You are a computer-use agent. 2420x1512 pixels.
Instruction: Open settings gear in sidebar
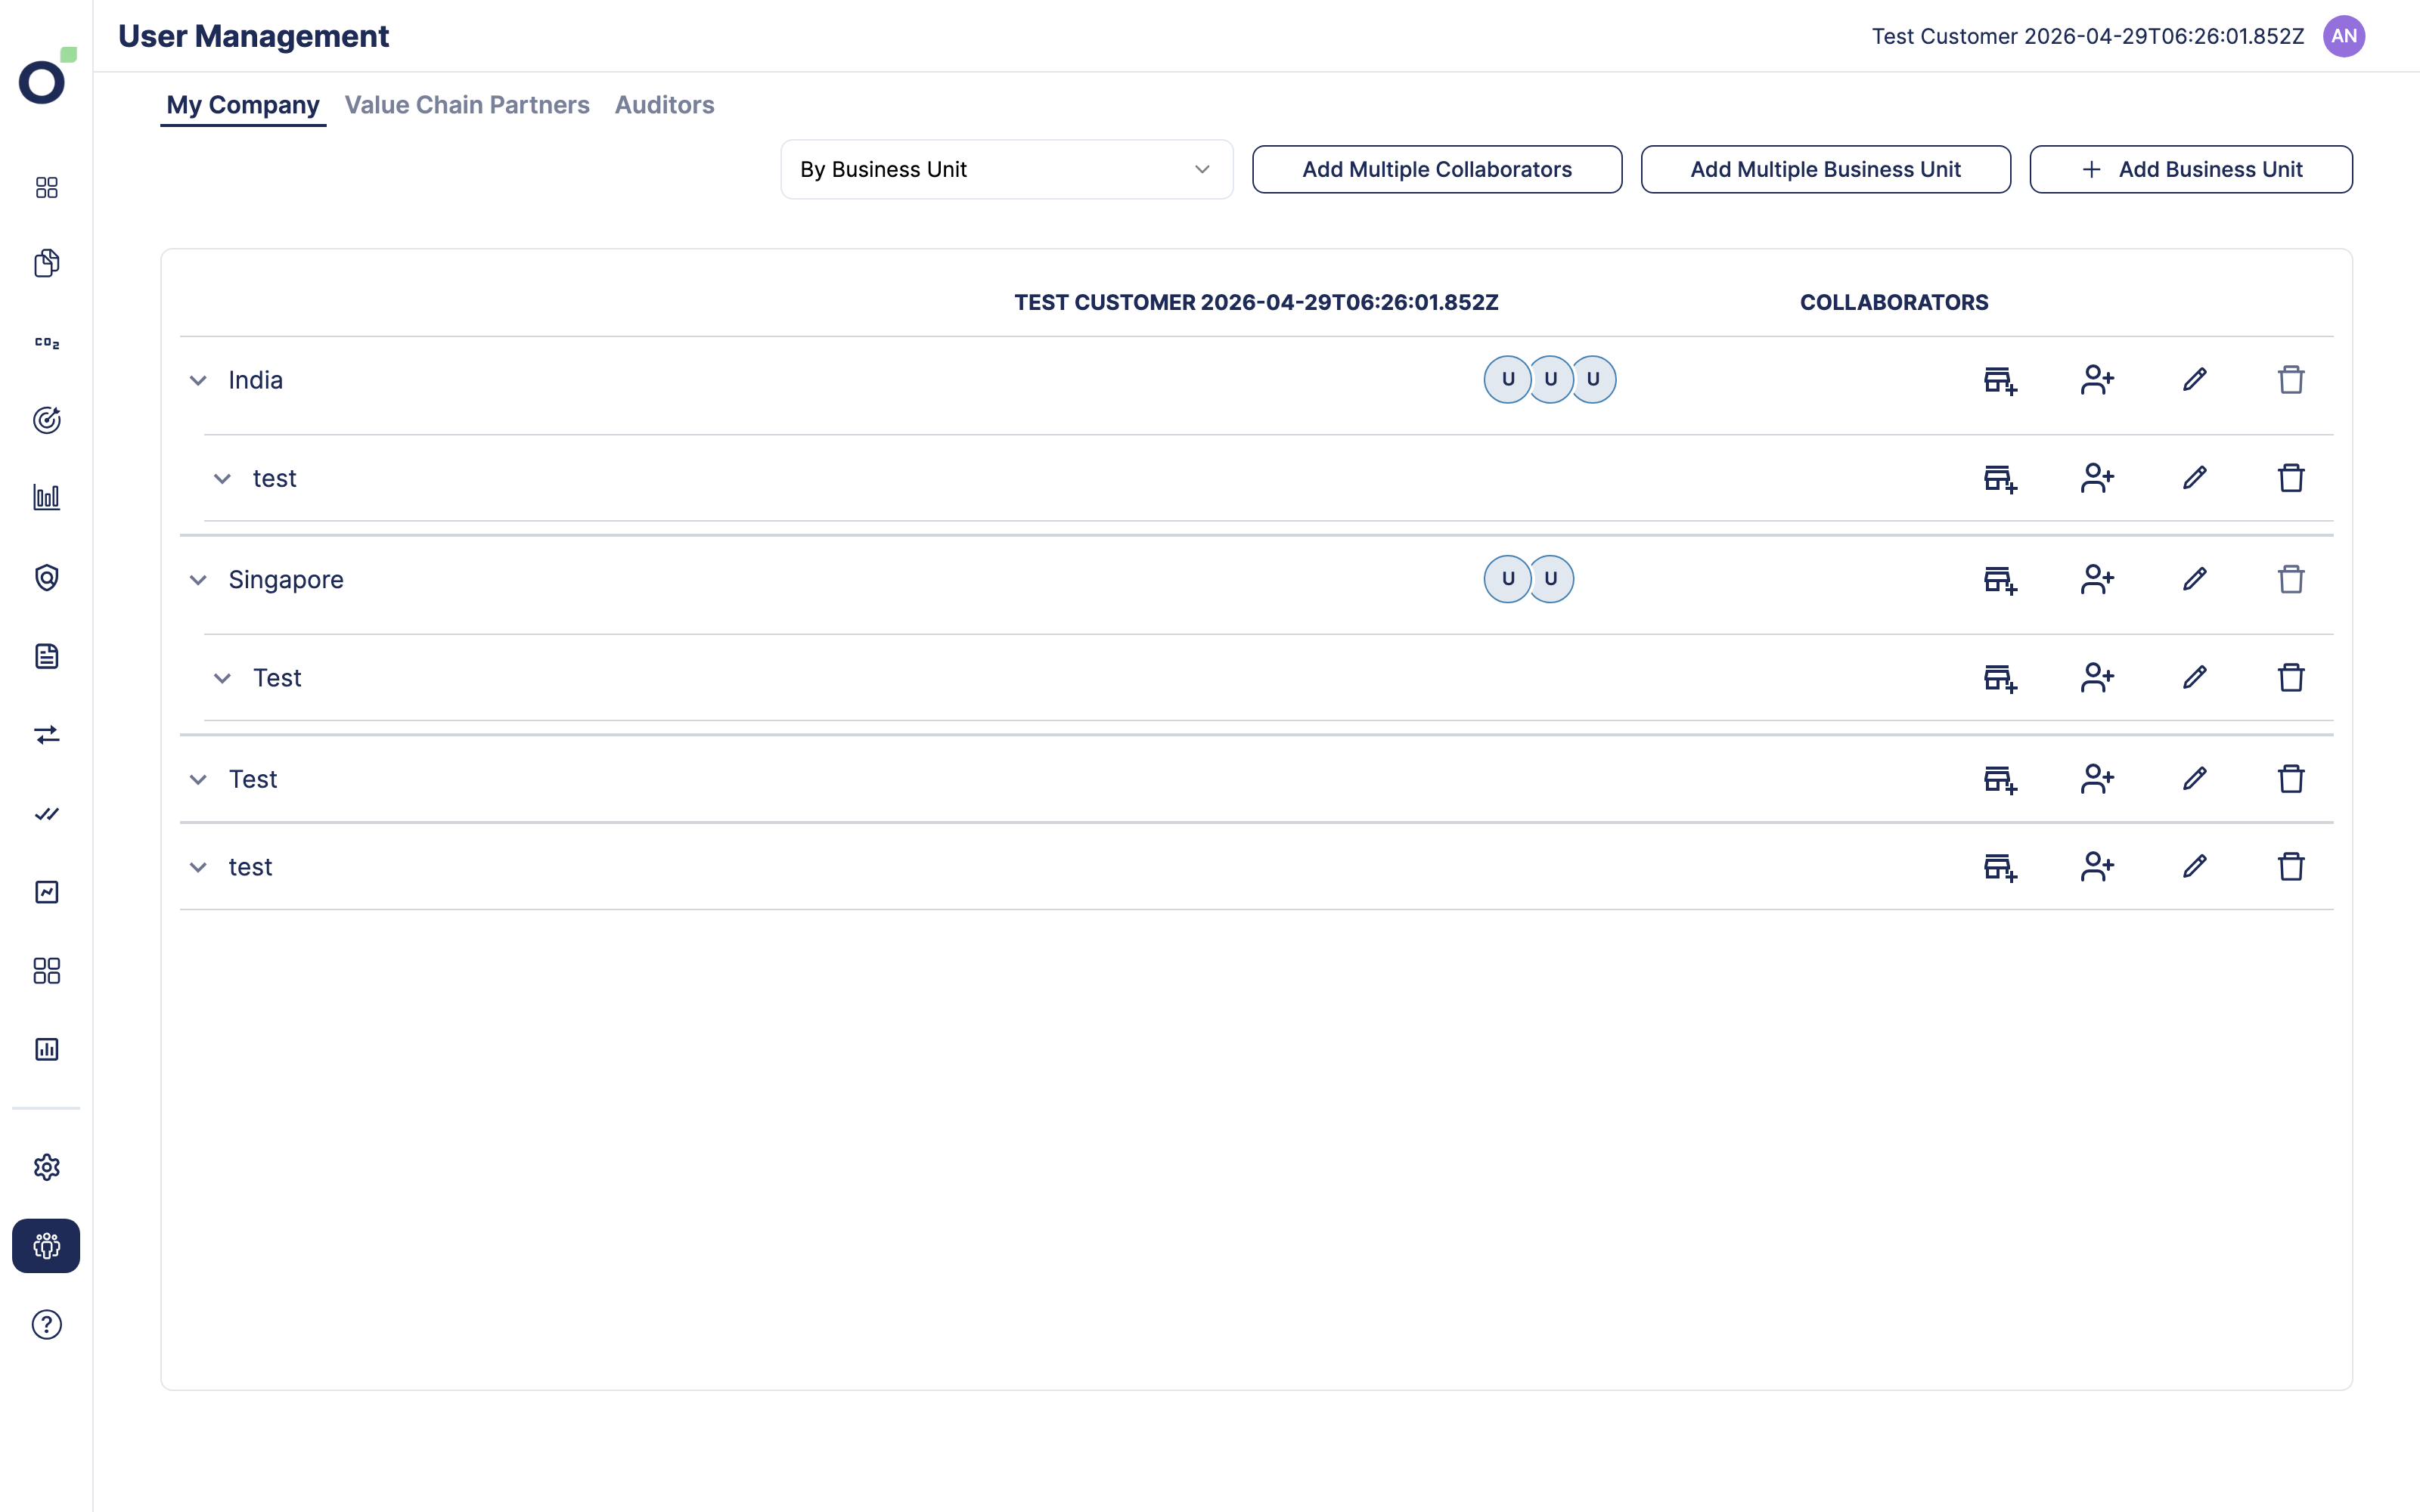click(x=47, y=1167)
